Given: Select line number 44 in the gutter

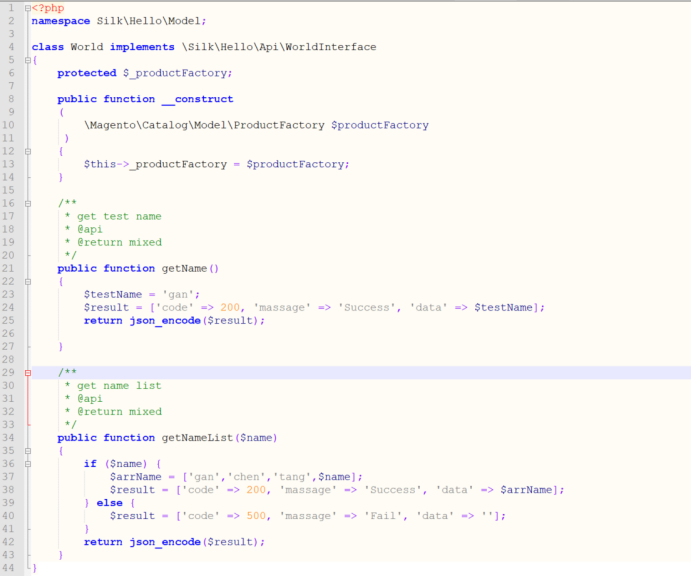Looking at the screenshot, I should click(x=8, y=568).
